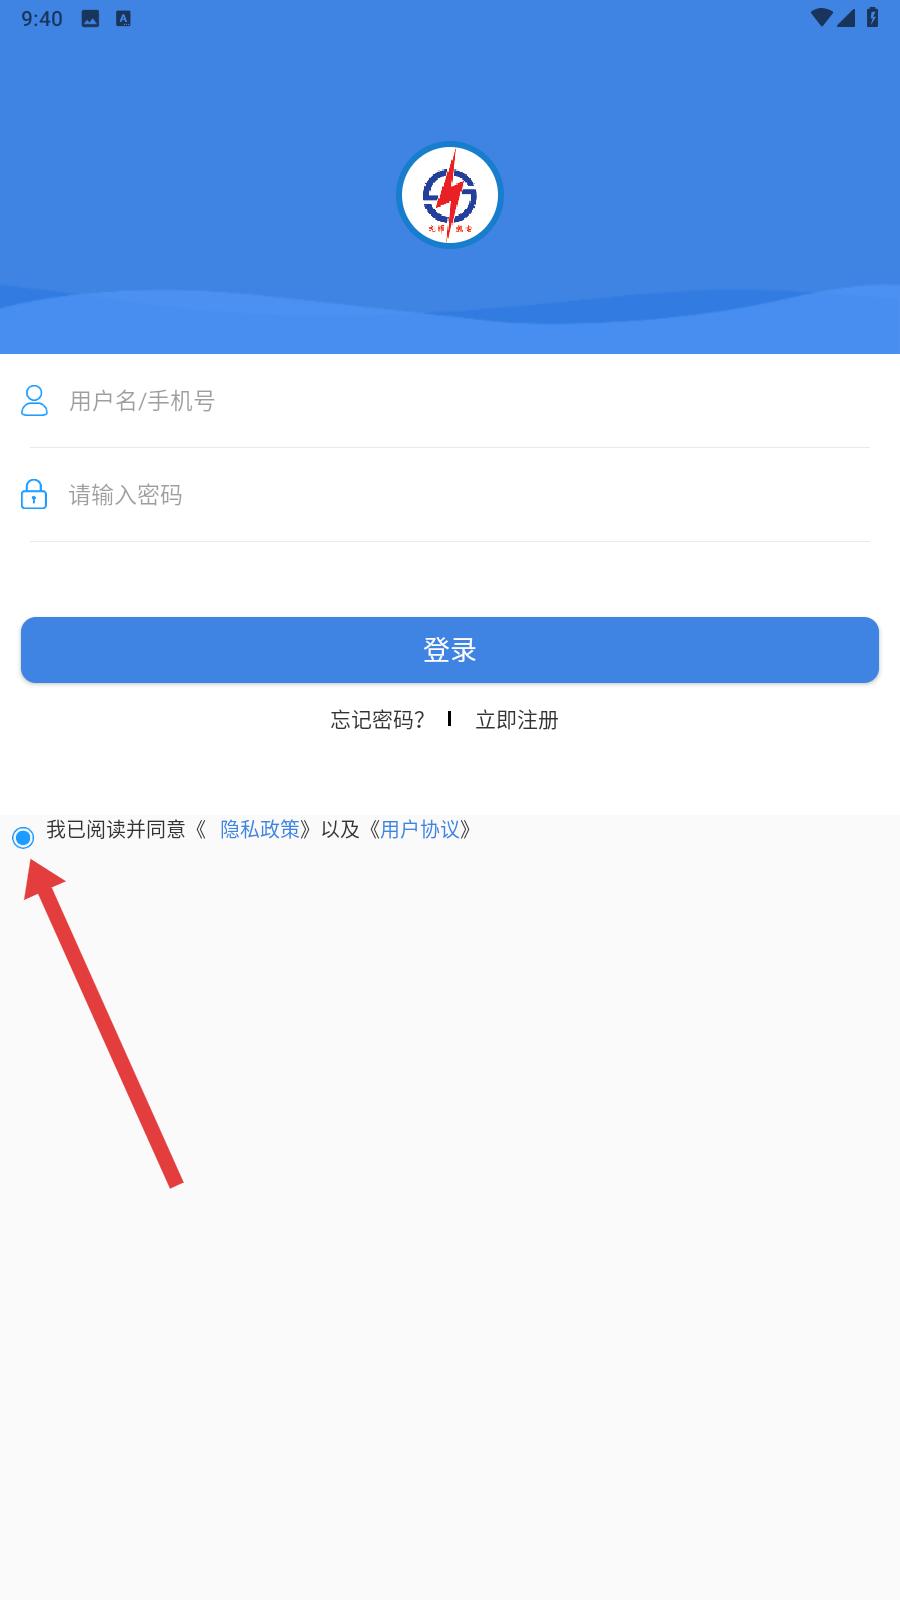The image size is (900, 1600).
Task: Click the 我已阅读并同意 agreement text
Action: pos(116,829)
